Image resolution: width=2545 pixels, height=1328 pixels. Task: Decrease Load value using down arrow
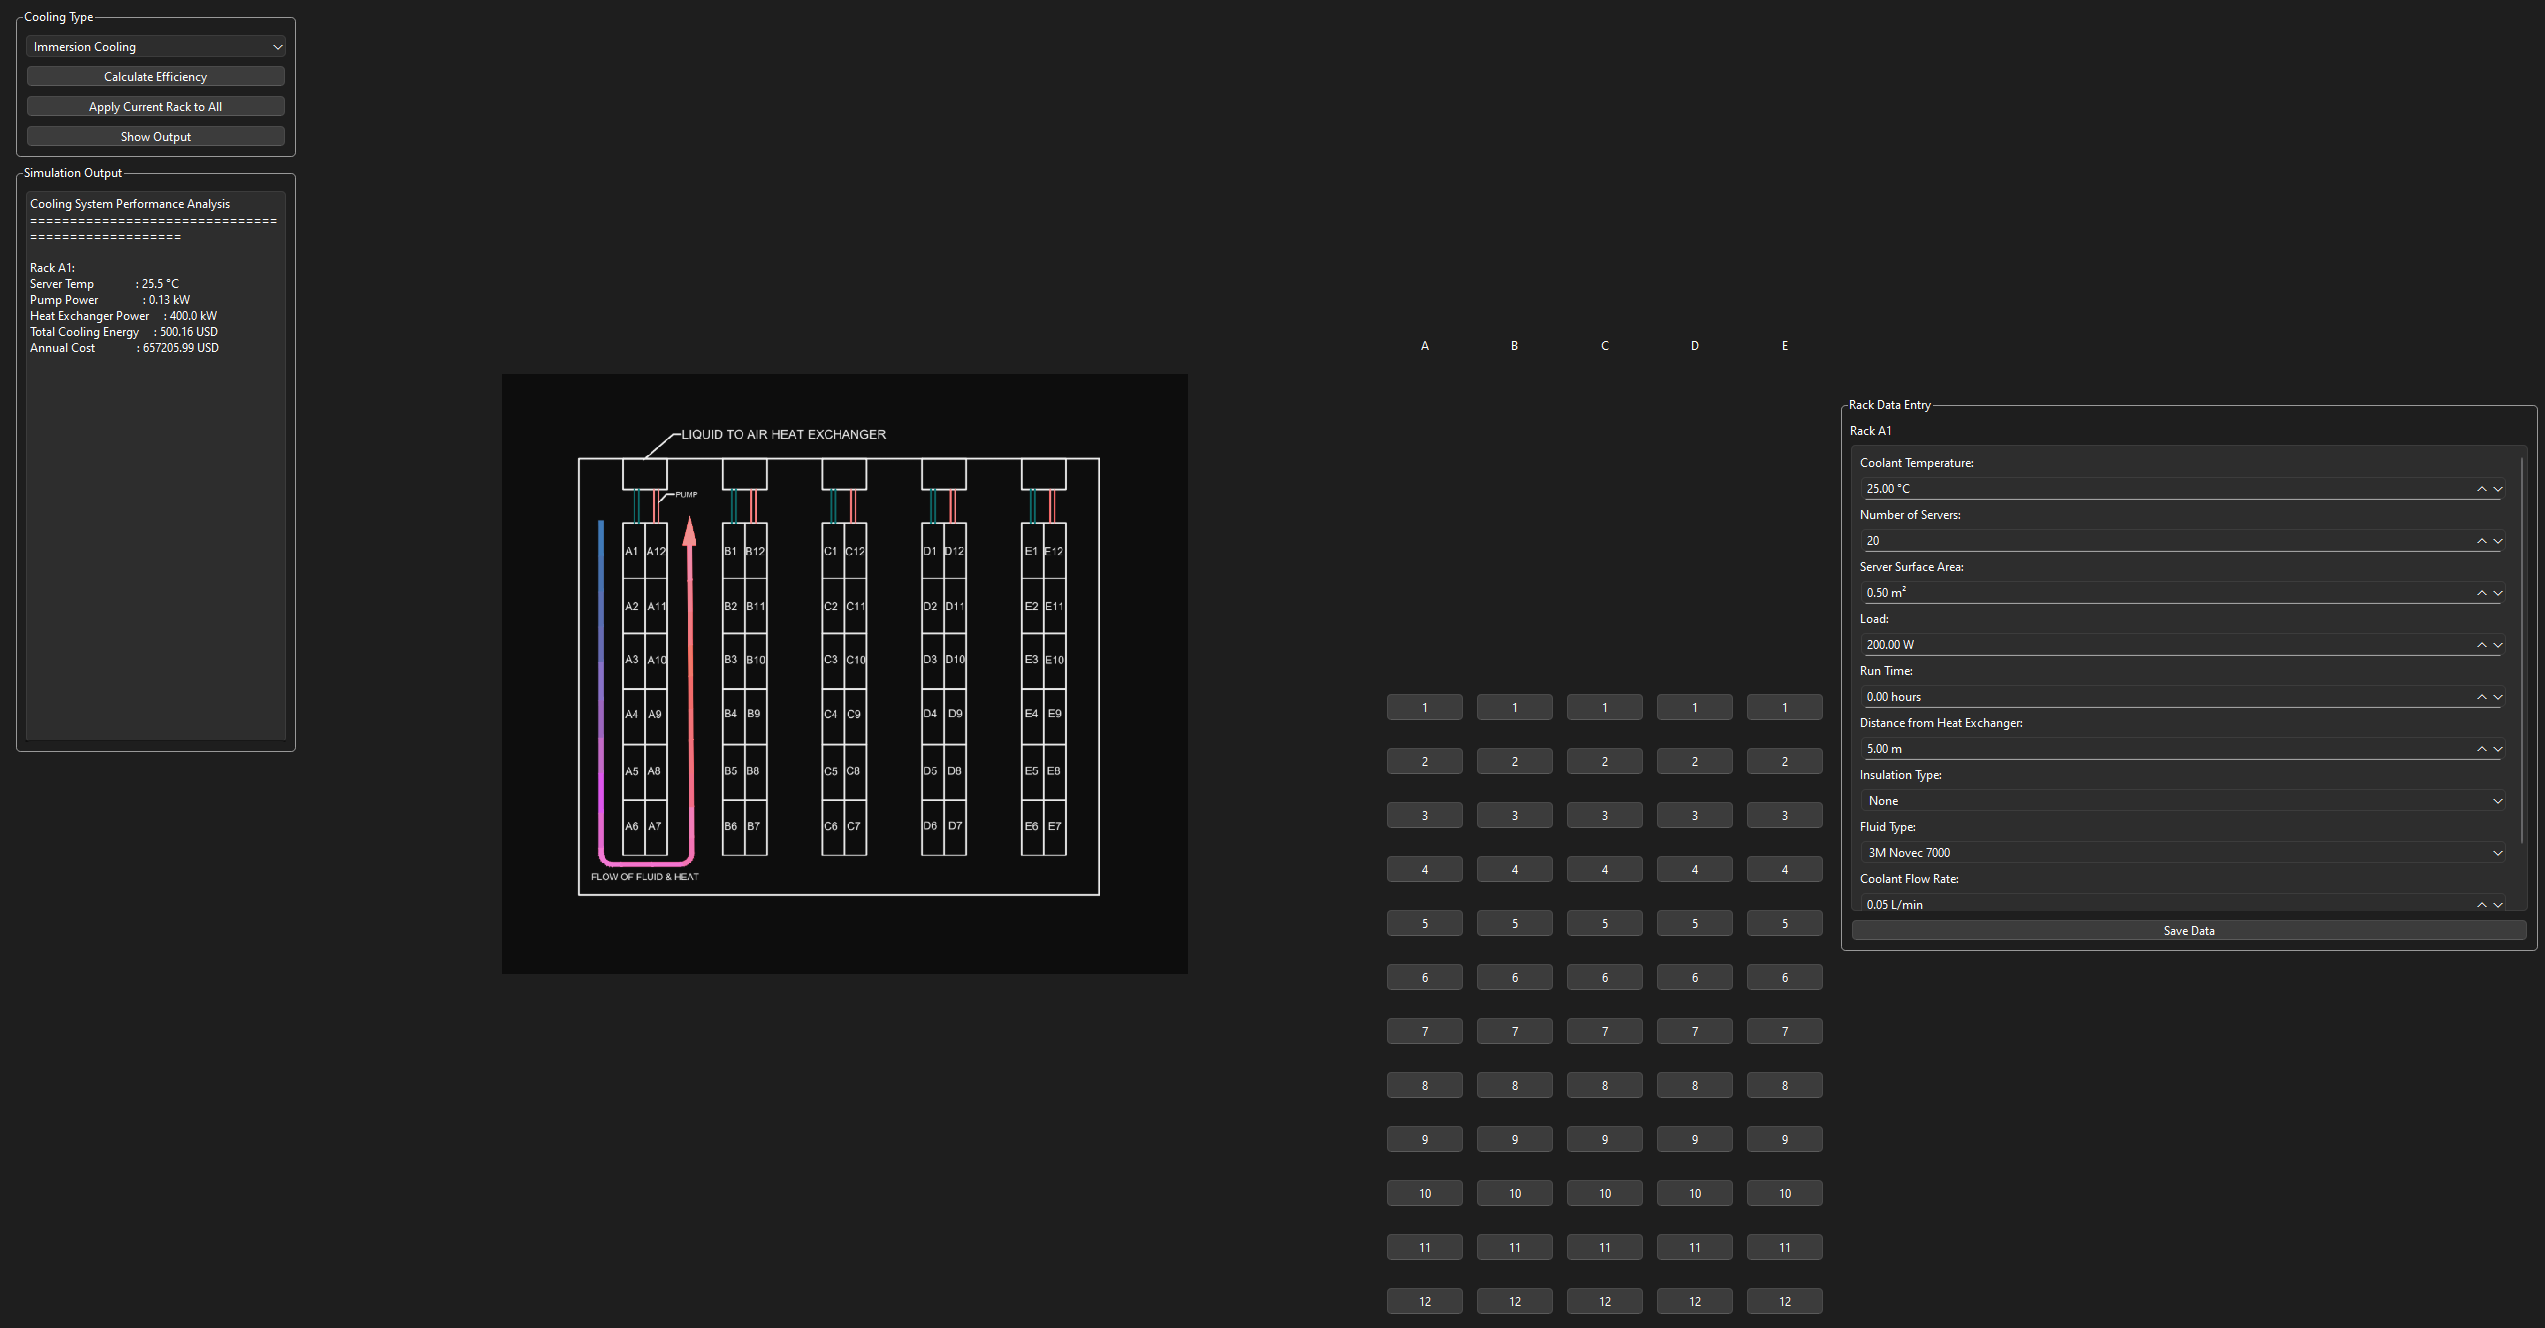click(2498, 645)
